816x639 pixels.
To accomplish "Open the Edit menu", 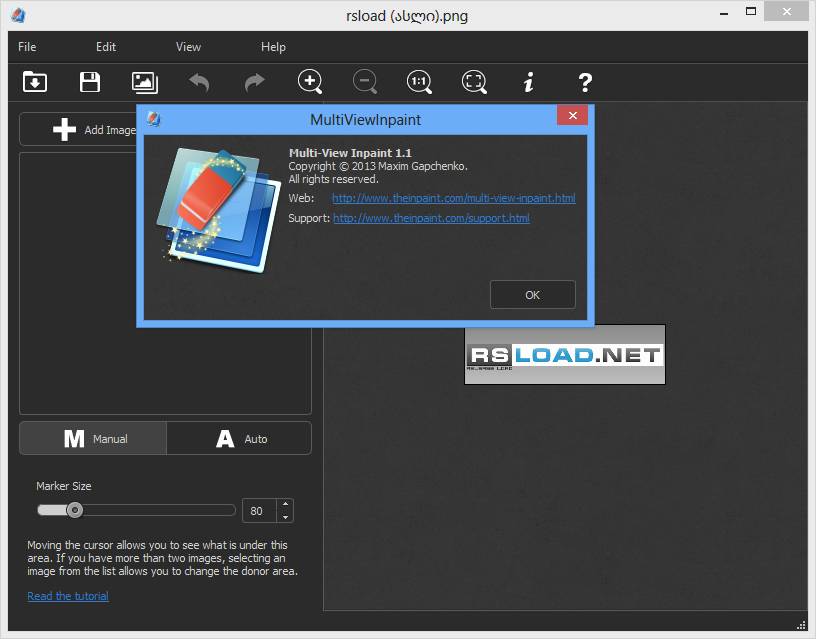I will pyautogui.click(x=106, y=47).
